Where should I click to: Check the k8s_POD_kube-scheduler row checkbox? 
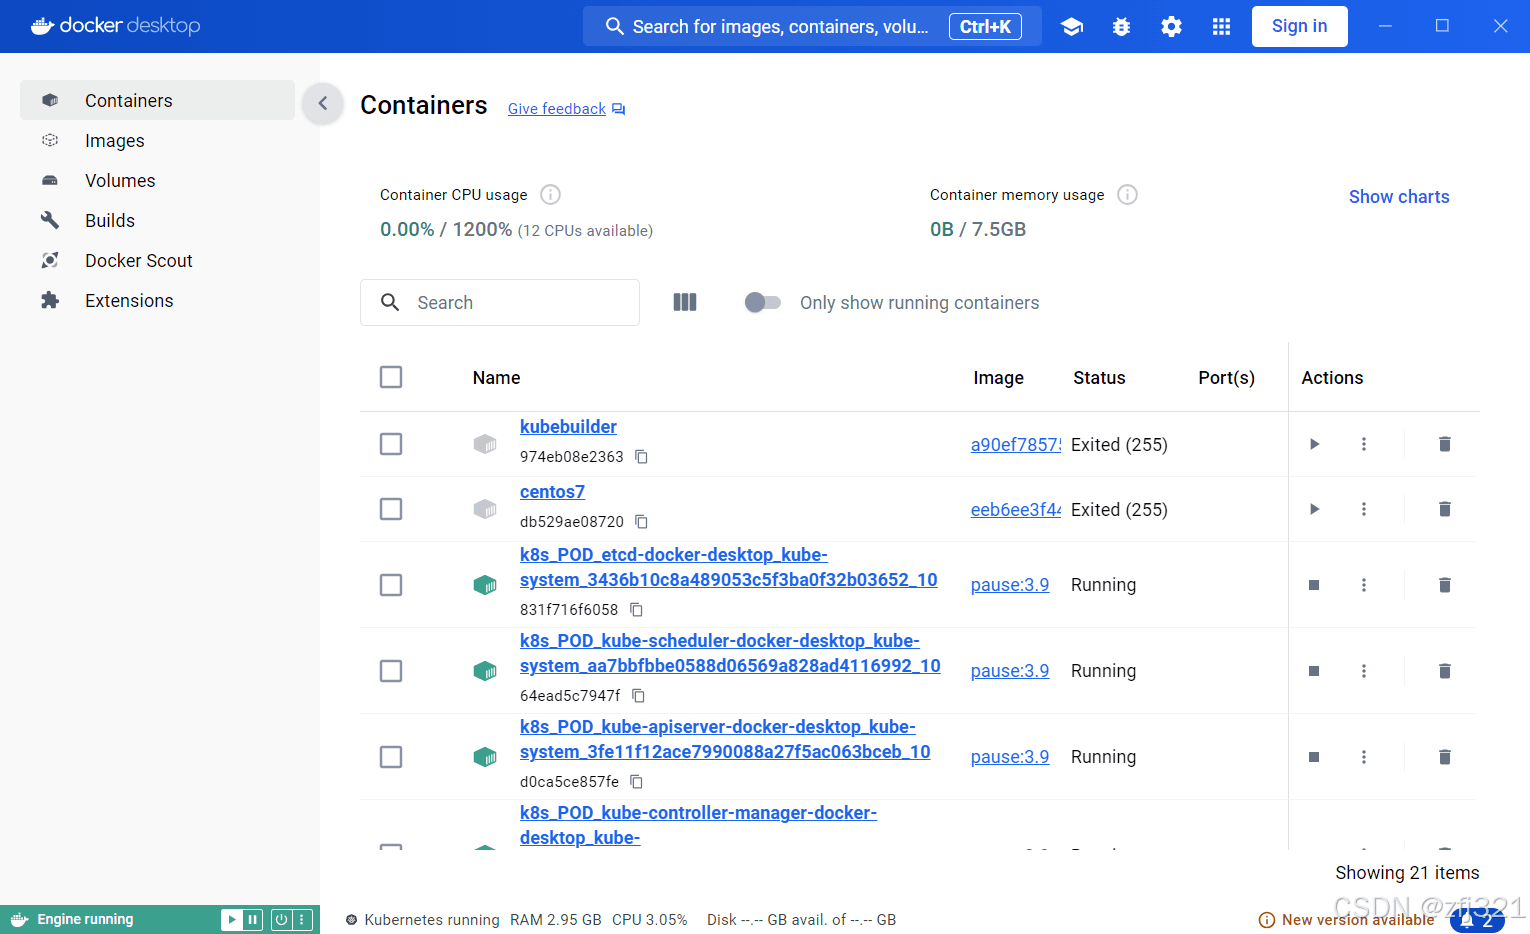pos(391,671)
